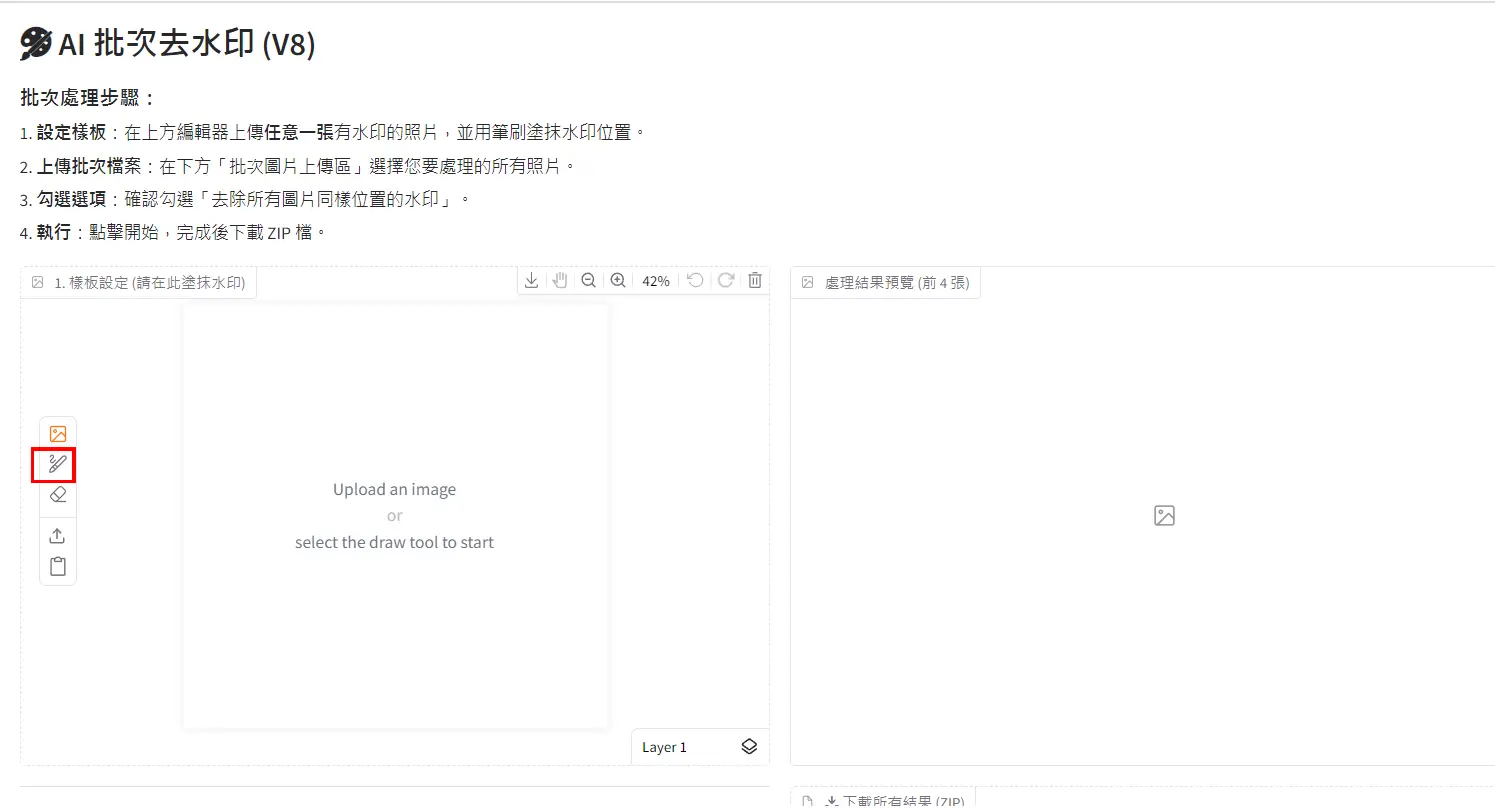This screenshot has height=808, width=1495.
Task: Select the draw tool in the left toolbar
Action: [57, 463]
